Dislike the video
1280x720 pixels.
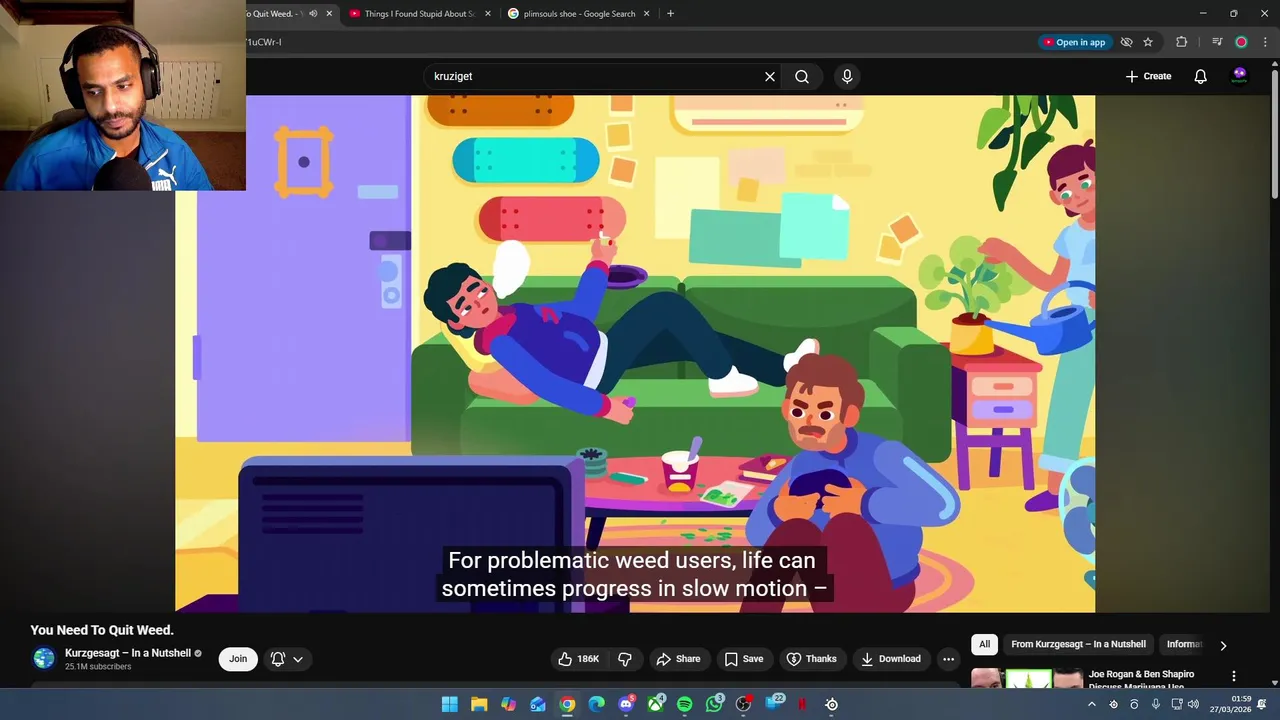pyautogui.click(x=625, y=659)
